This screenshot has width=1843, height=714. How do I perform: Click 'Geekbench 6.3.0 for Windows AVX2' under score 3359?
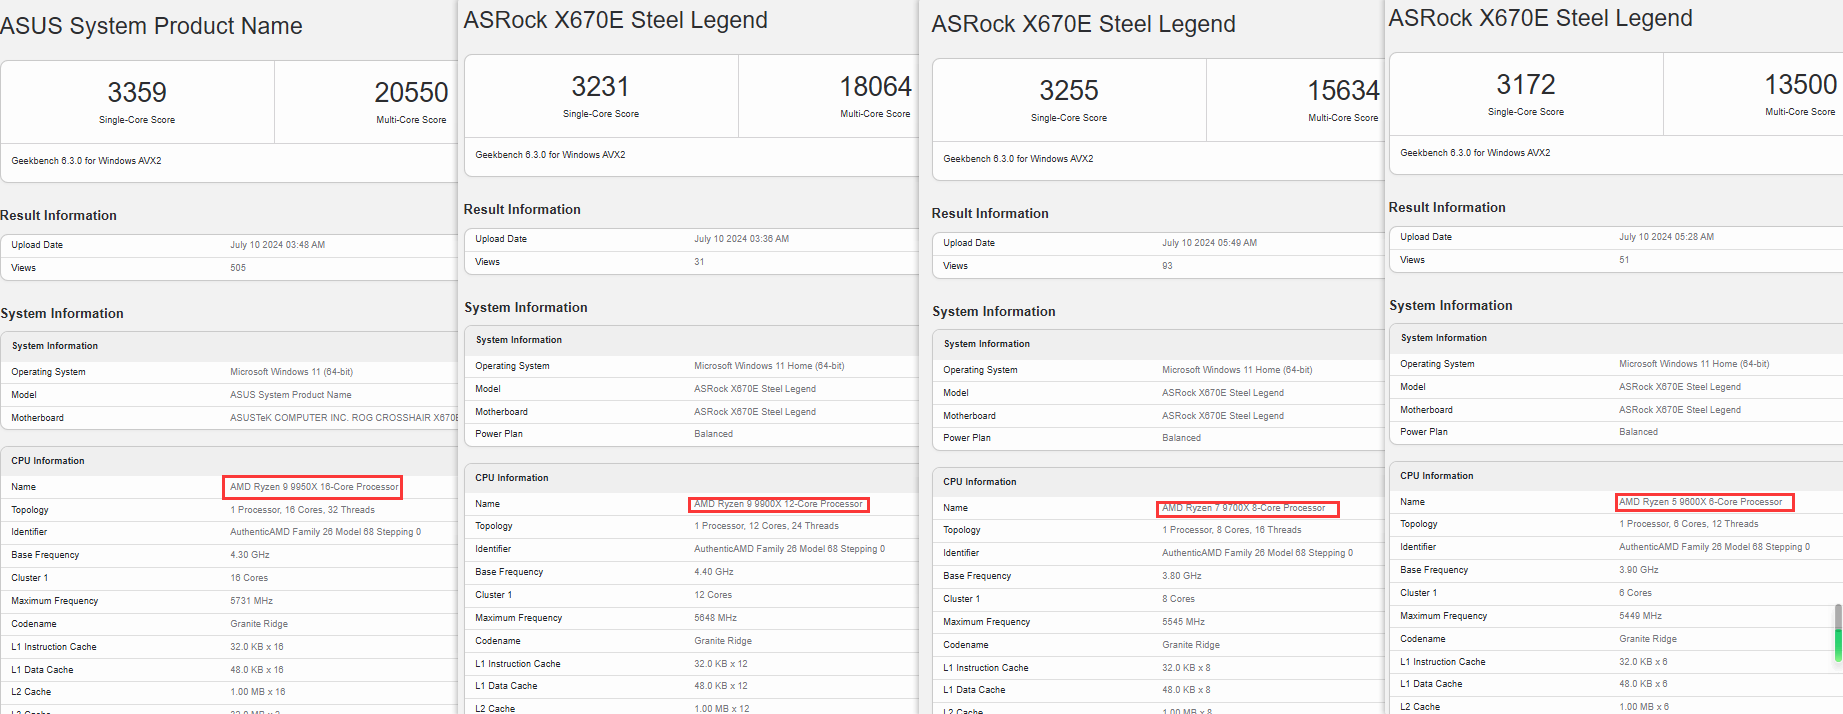click(x=86, y=161)
